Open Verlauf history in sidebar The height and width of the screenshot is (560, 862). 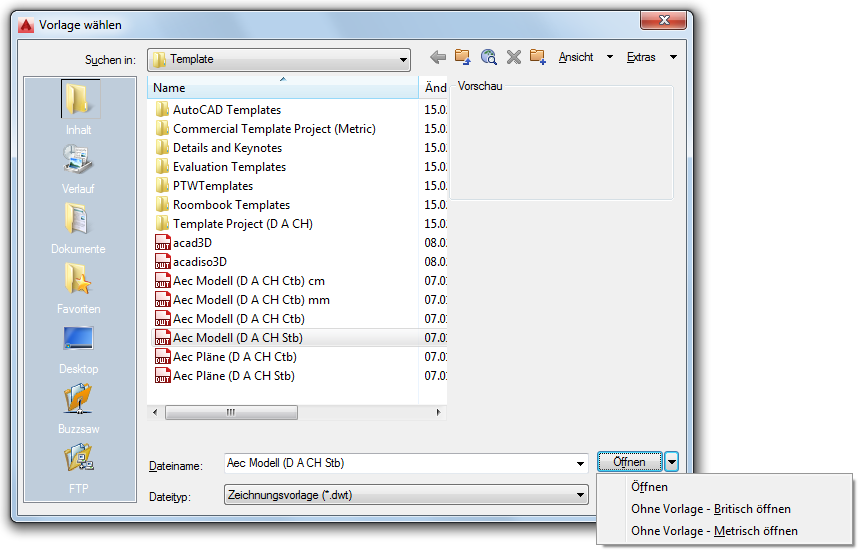pos(78,169)
